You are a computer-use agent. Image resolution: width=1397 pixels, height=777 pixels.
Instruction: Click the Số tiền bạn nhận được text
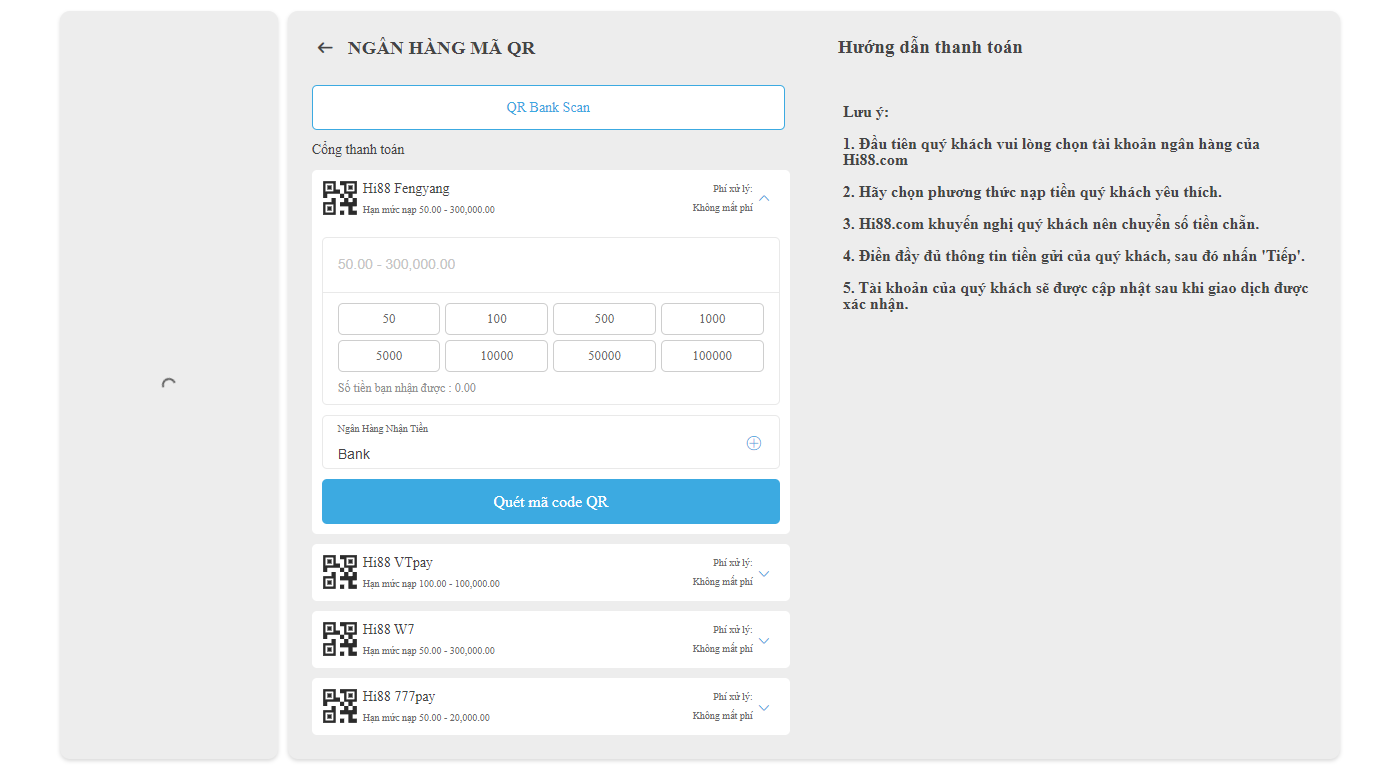[407, 388]
